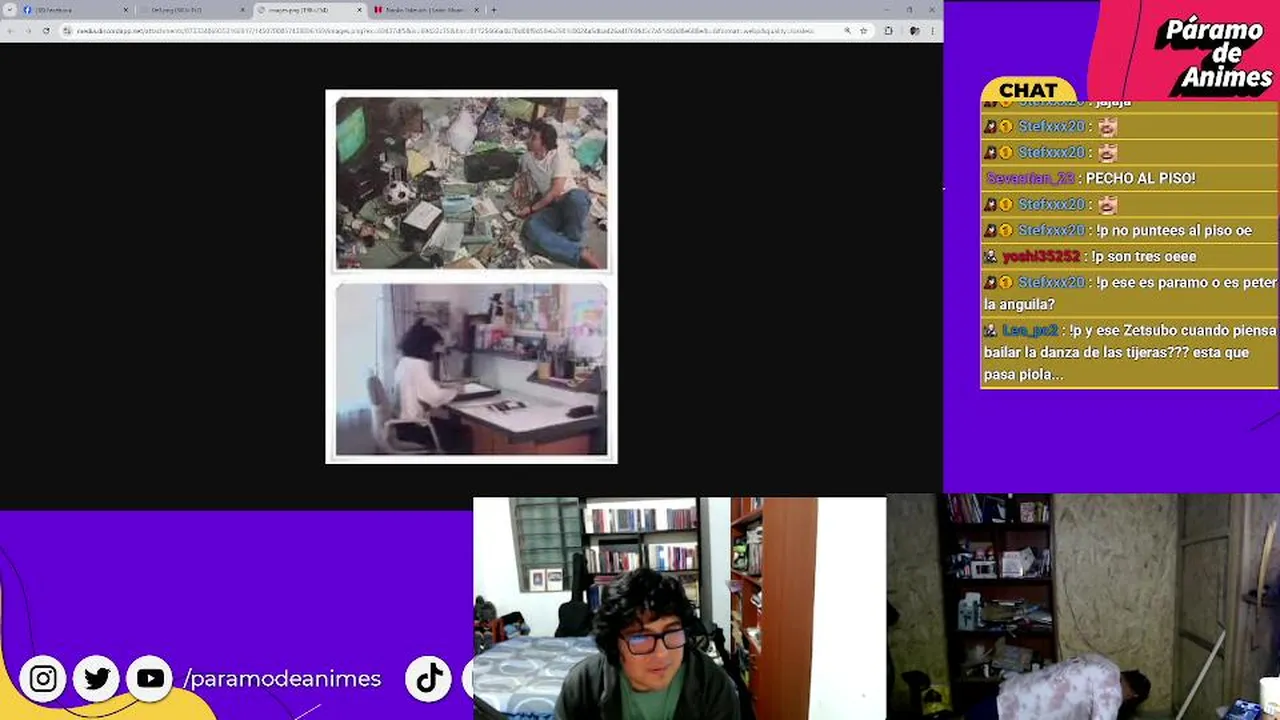Click the '!p son tres oeee' message

point(1143,256)
